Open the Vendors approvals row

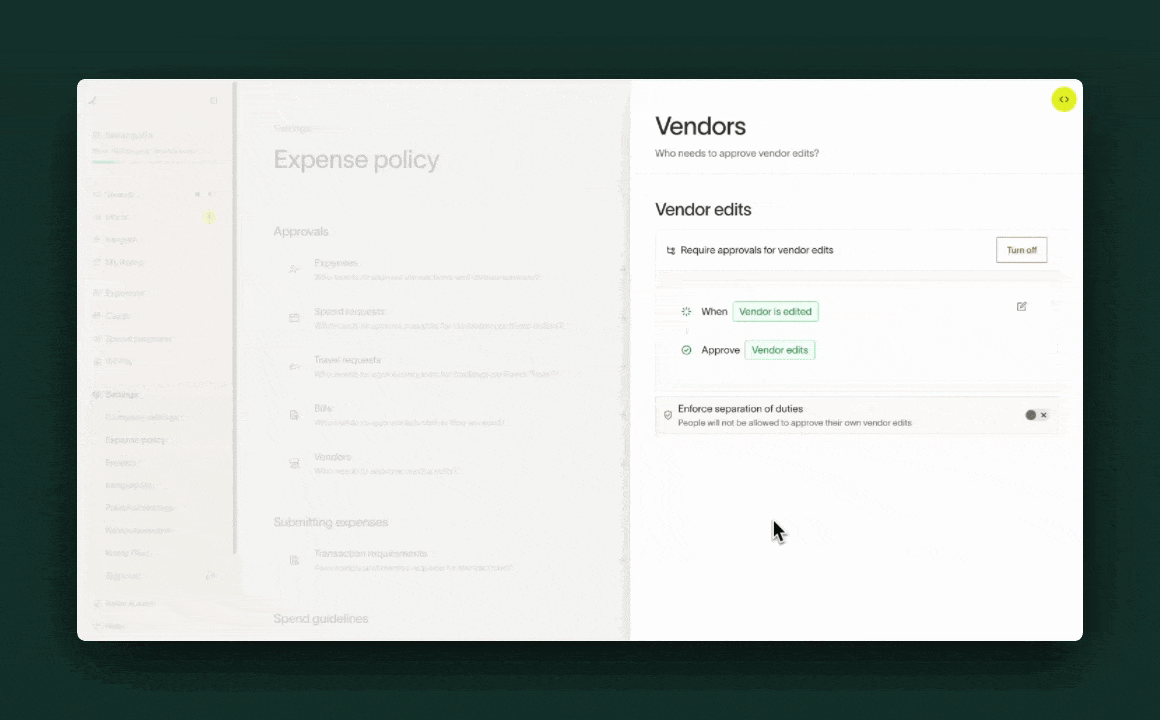point(451,464)
